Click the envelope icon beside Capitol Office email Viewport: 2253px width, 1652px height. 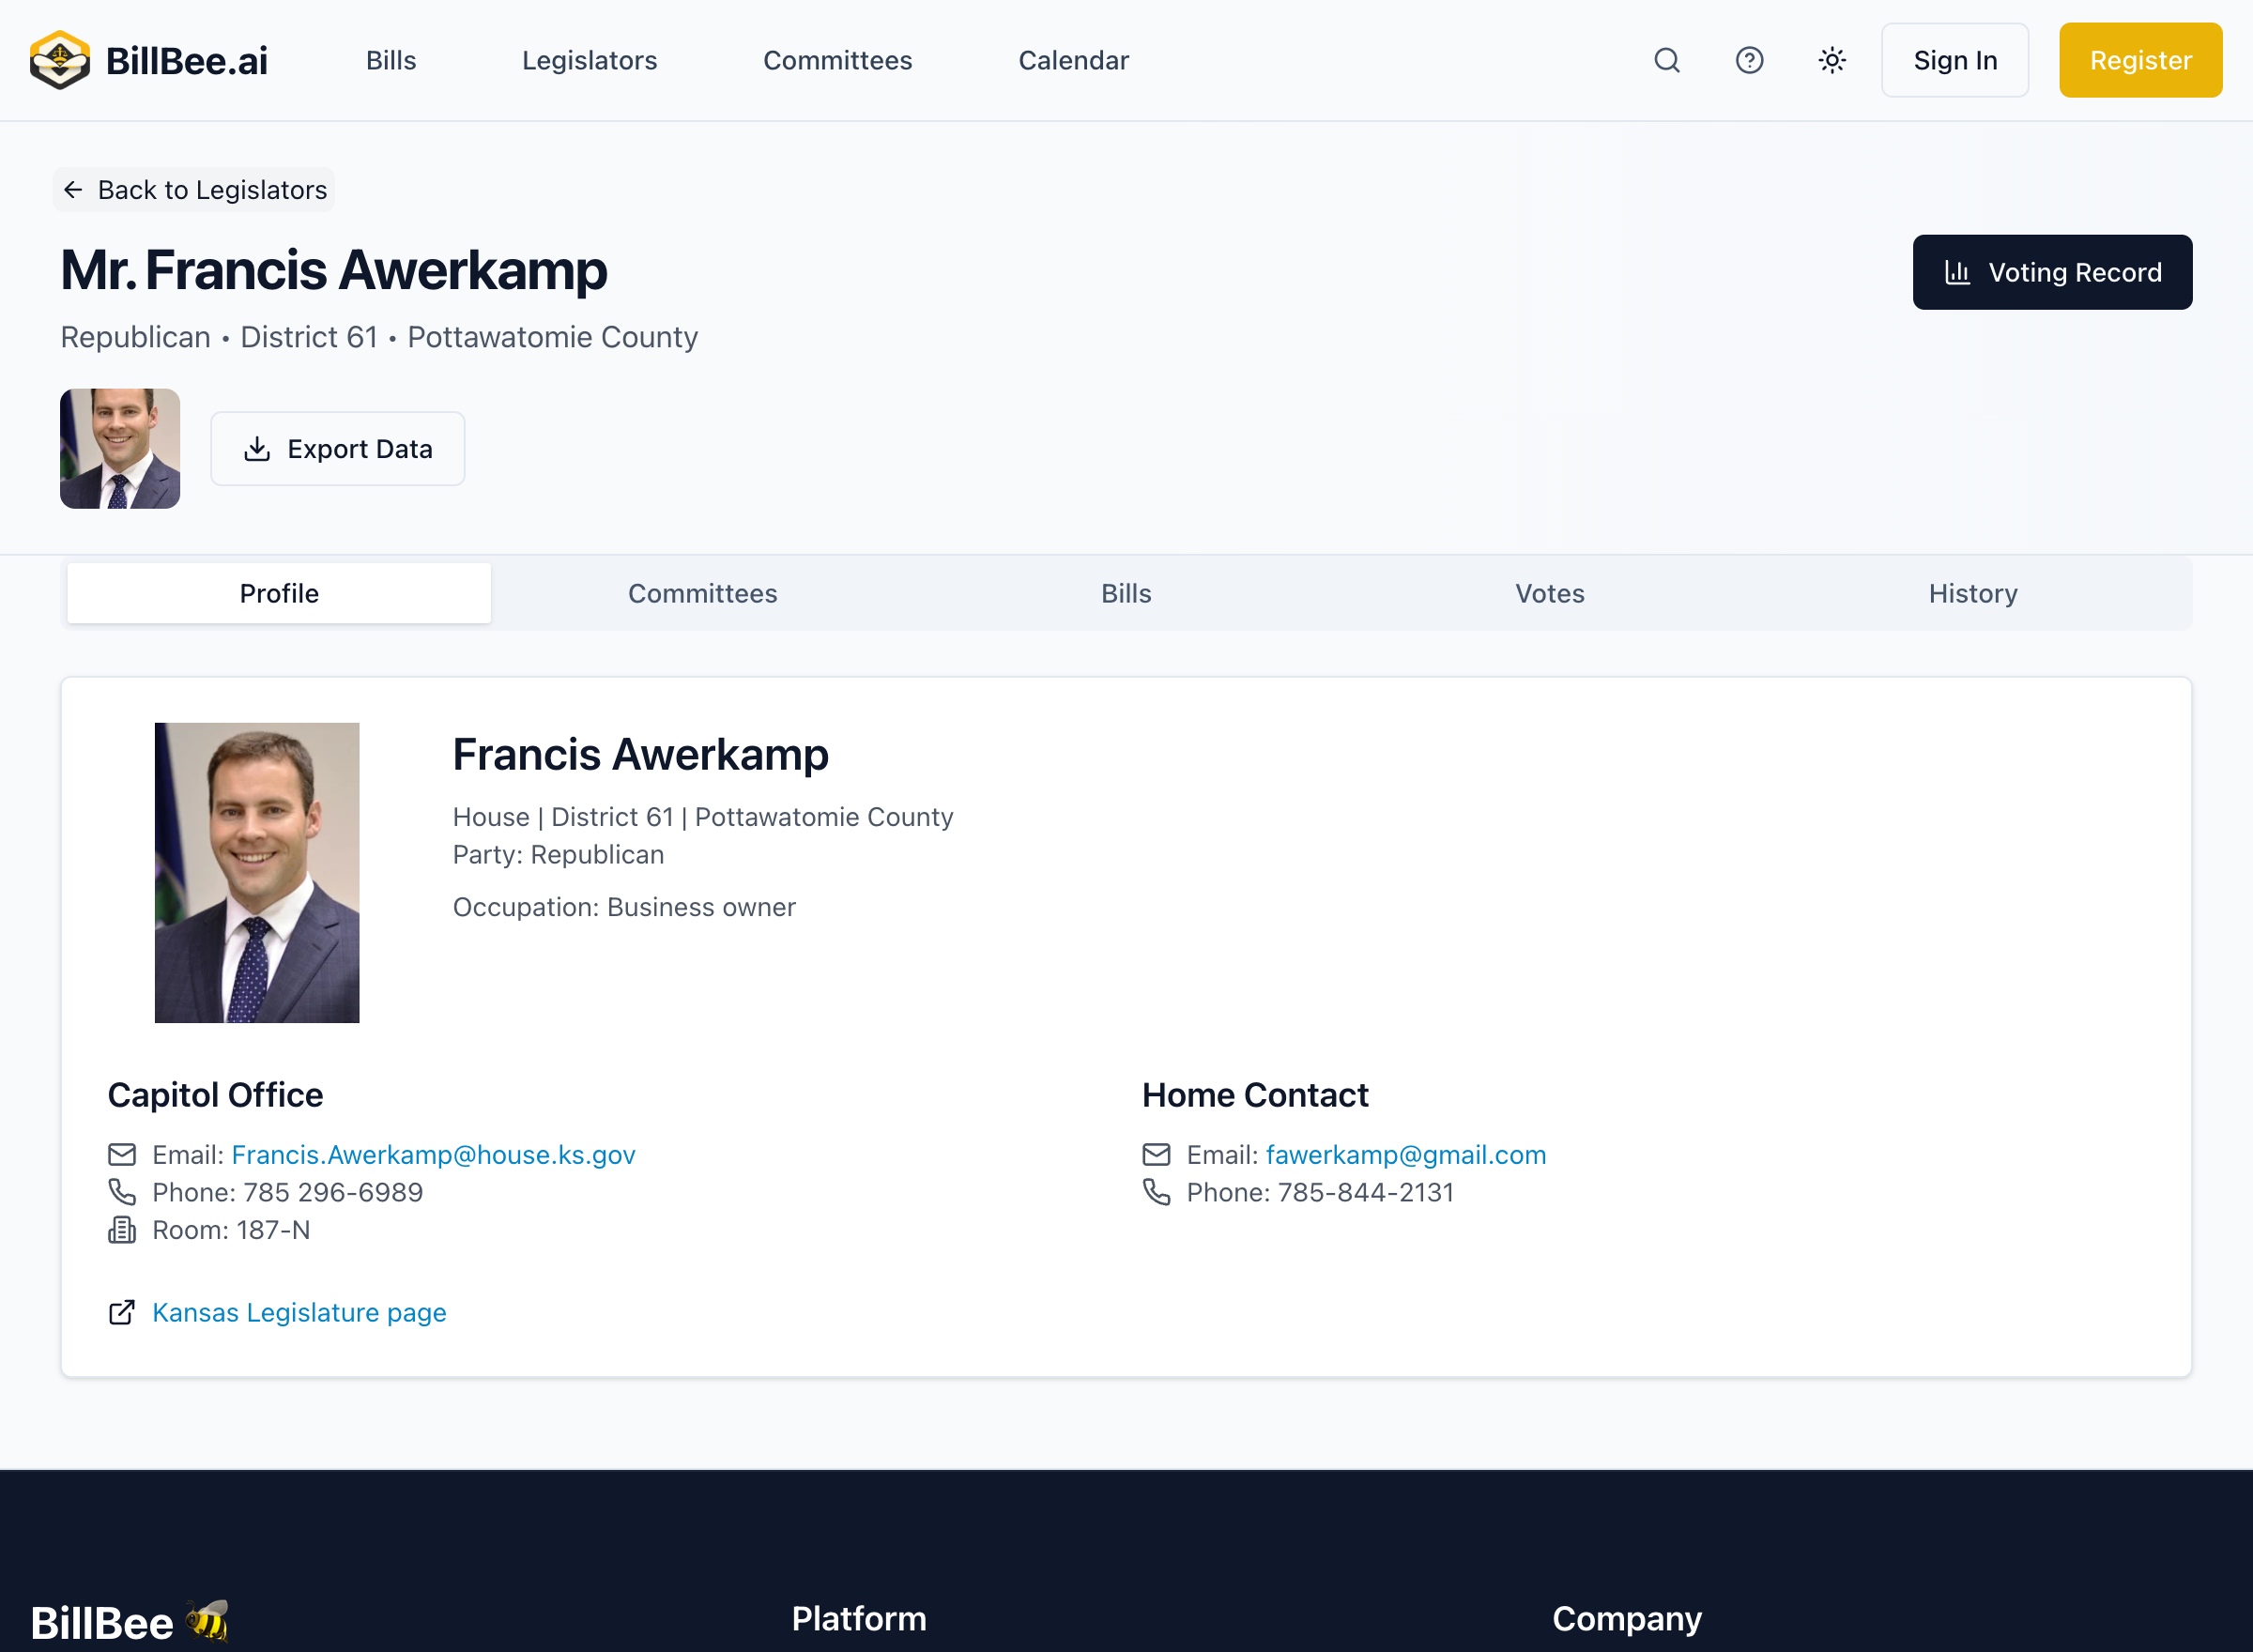pos(122,1154)
